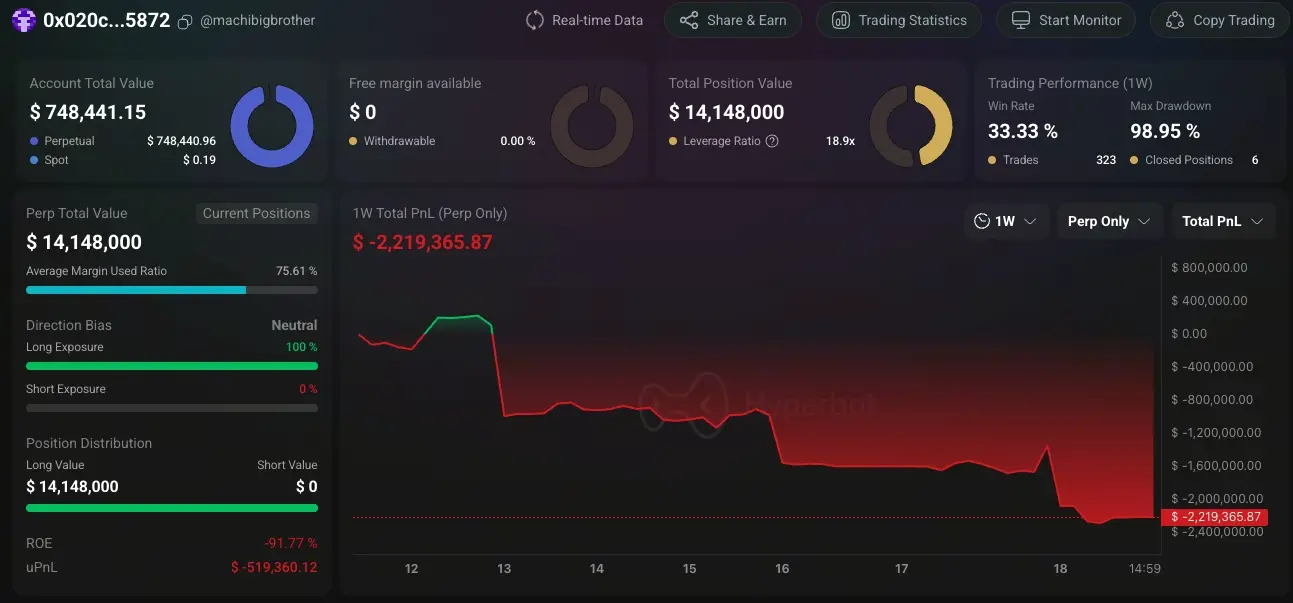The width and height of the screenshot is (1293, 603).
Task: Click the Share & Earn label
Action: click(x=747, y=20)
